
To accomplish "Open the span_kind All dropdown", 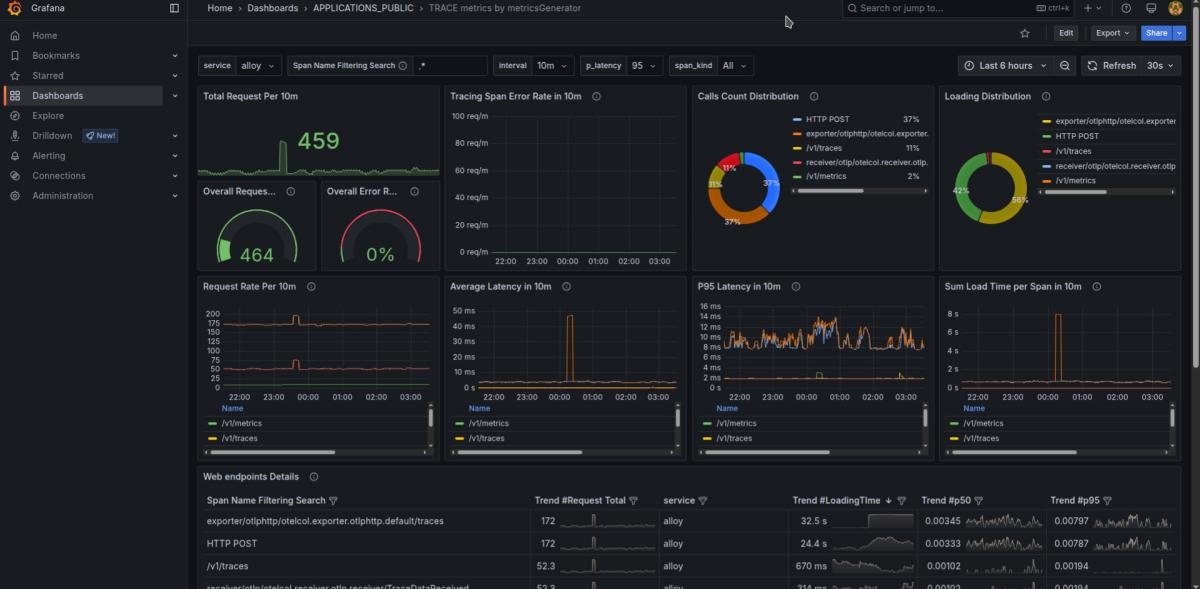I will tap(735, 66).
